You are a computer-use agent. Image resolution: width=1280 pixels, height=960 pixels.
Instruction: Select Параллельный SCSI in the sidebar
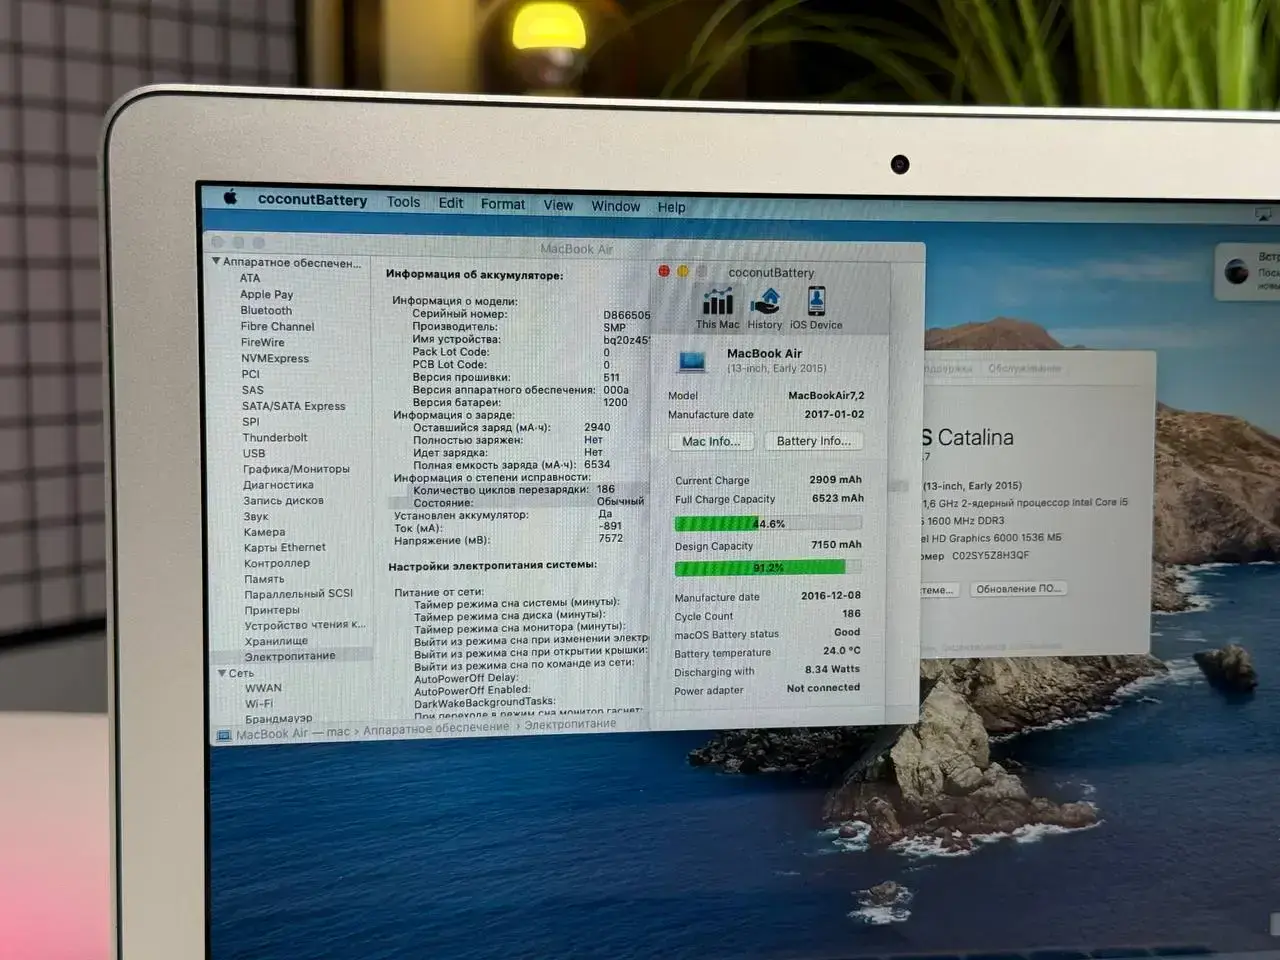299,594
